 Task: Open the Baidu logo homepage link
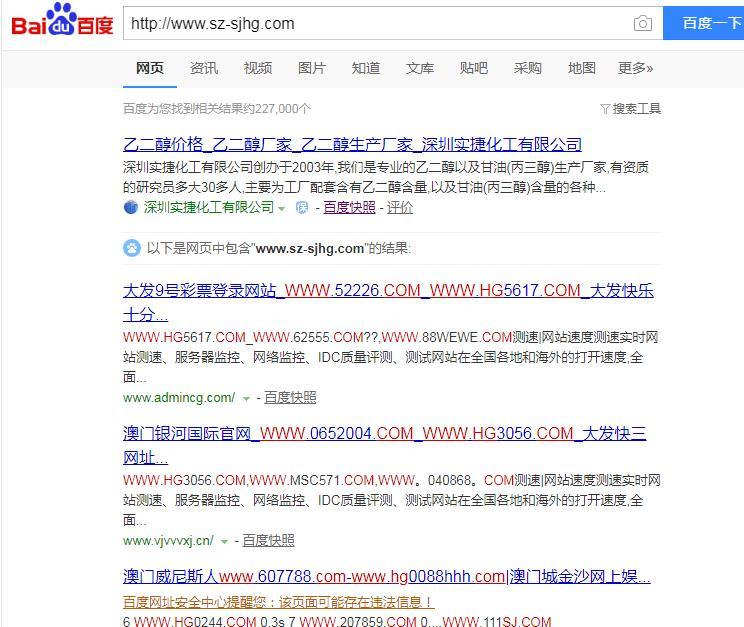point(62,20)
